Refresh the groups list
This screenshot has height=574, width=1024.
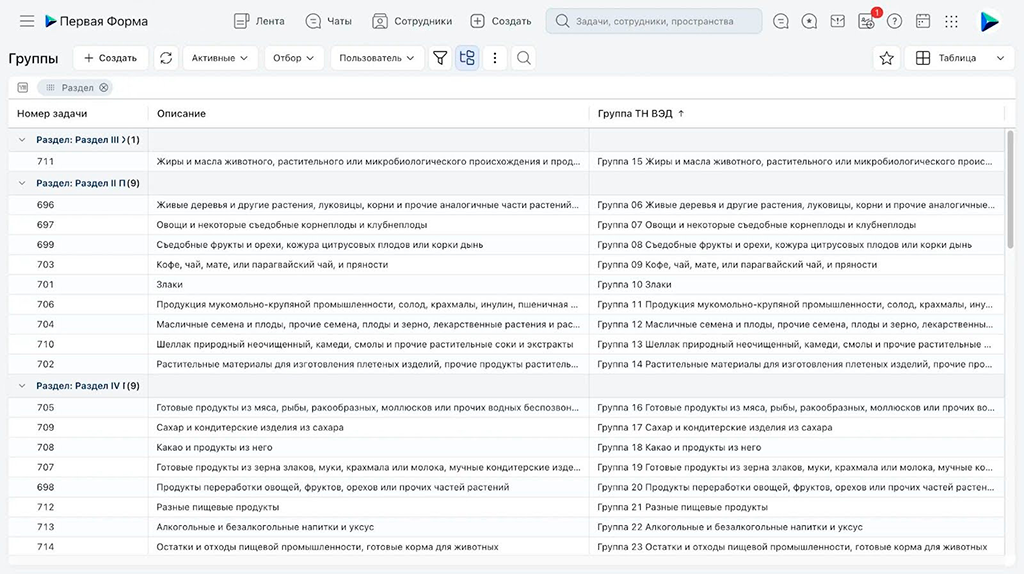(166, 58)
